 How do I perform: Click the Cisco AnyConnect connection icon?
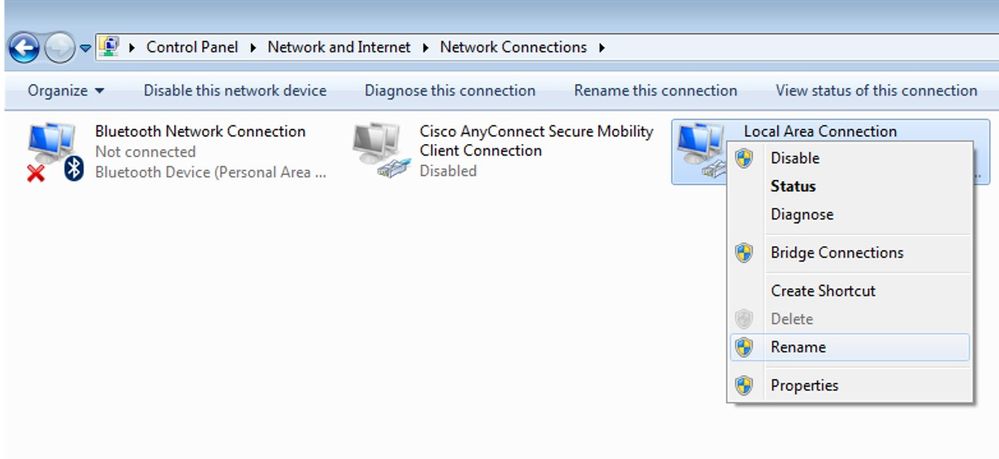coord(380,151)
